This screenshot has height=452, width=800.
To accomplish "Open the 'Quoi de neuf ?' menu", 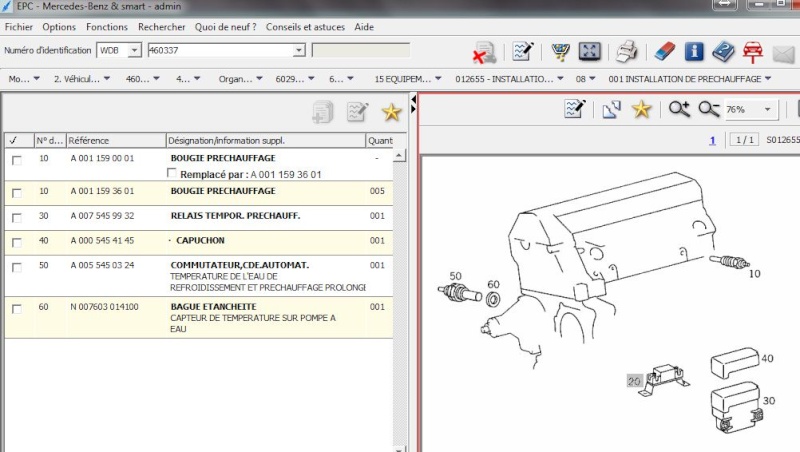I will 226,27.
